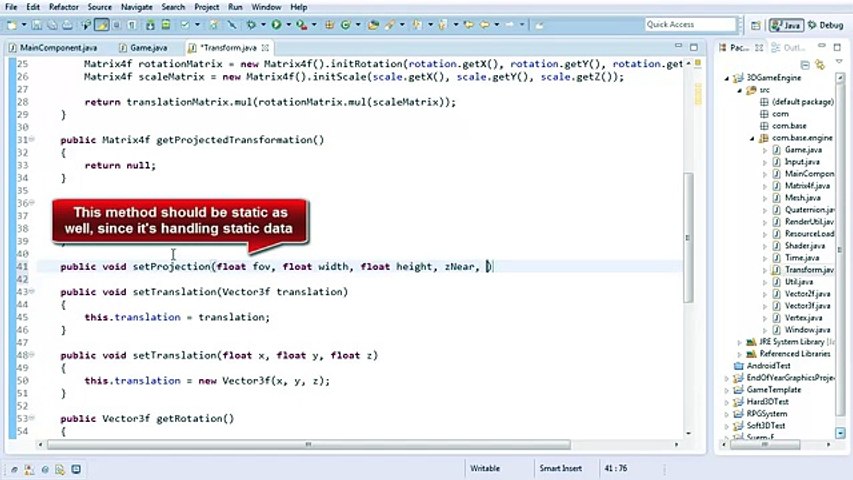Open the Refactor menu
Viewport: 853px width, 480px height.
[x=64, y=7]
